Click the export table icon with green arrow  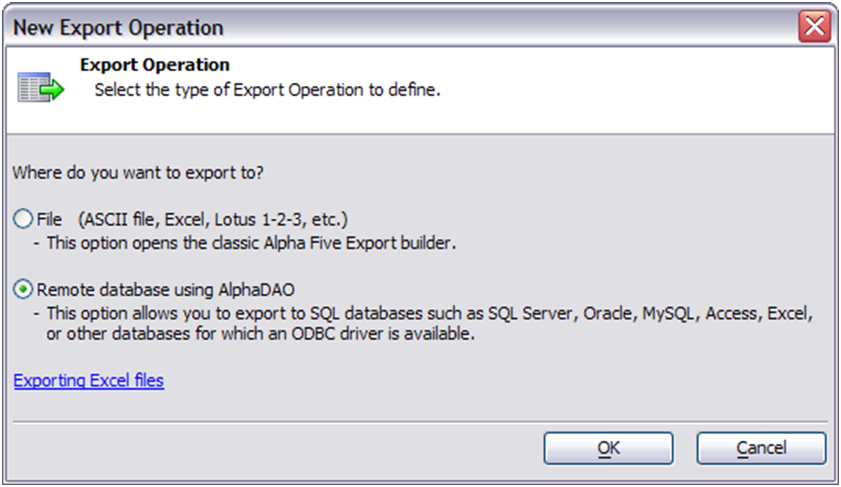(x=41, y=87)
